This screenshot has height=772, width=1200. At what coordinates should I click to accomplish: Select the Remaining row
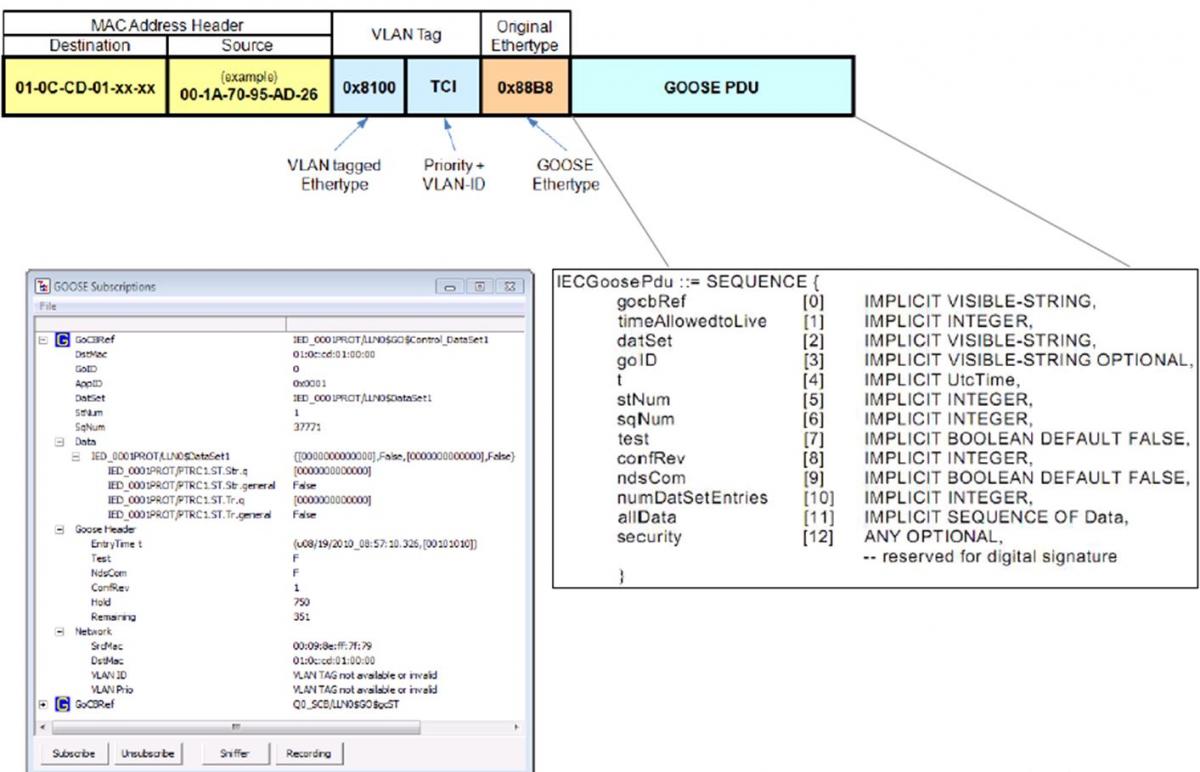(x=278, y=617)
